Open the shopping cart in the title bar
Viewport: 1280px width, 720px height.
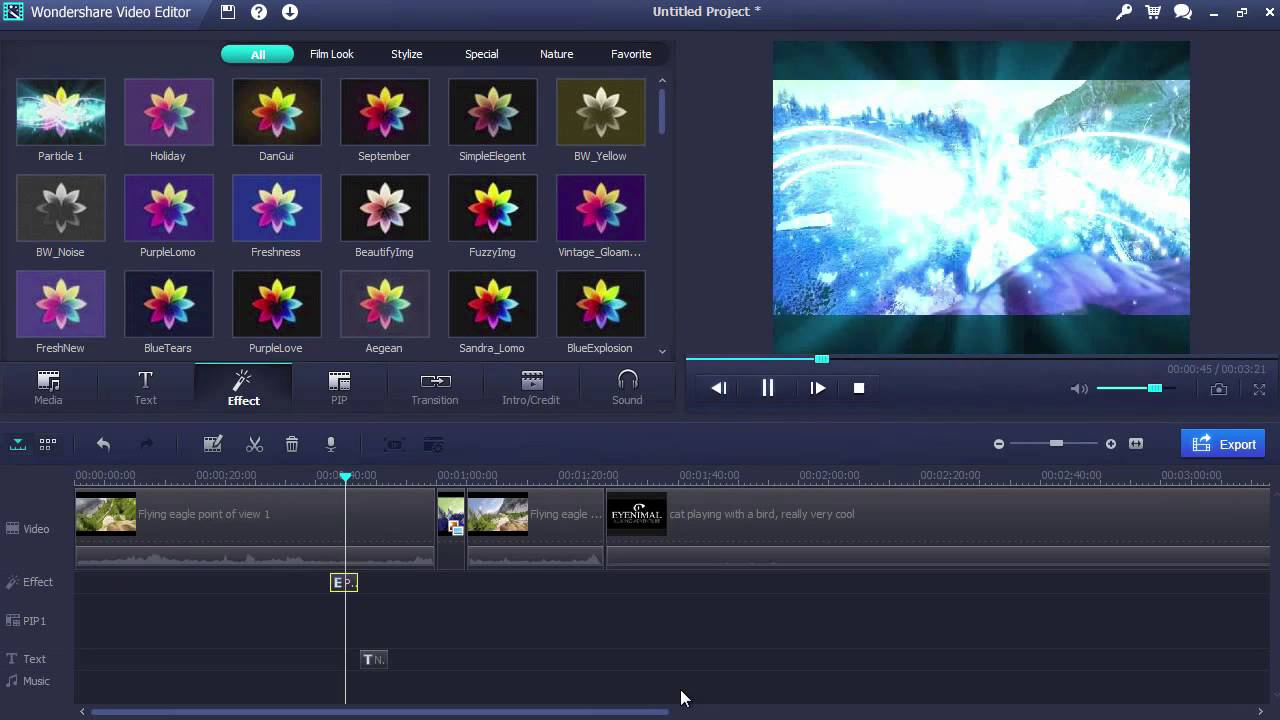[1151, 12]
